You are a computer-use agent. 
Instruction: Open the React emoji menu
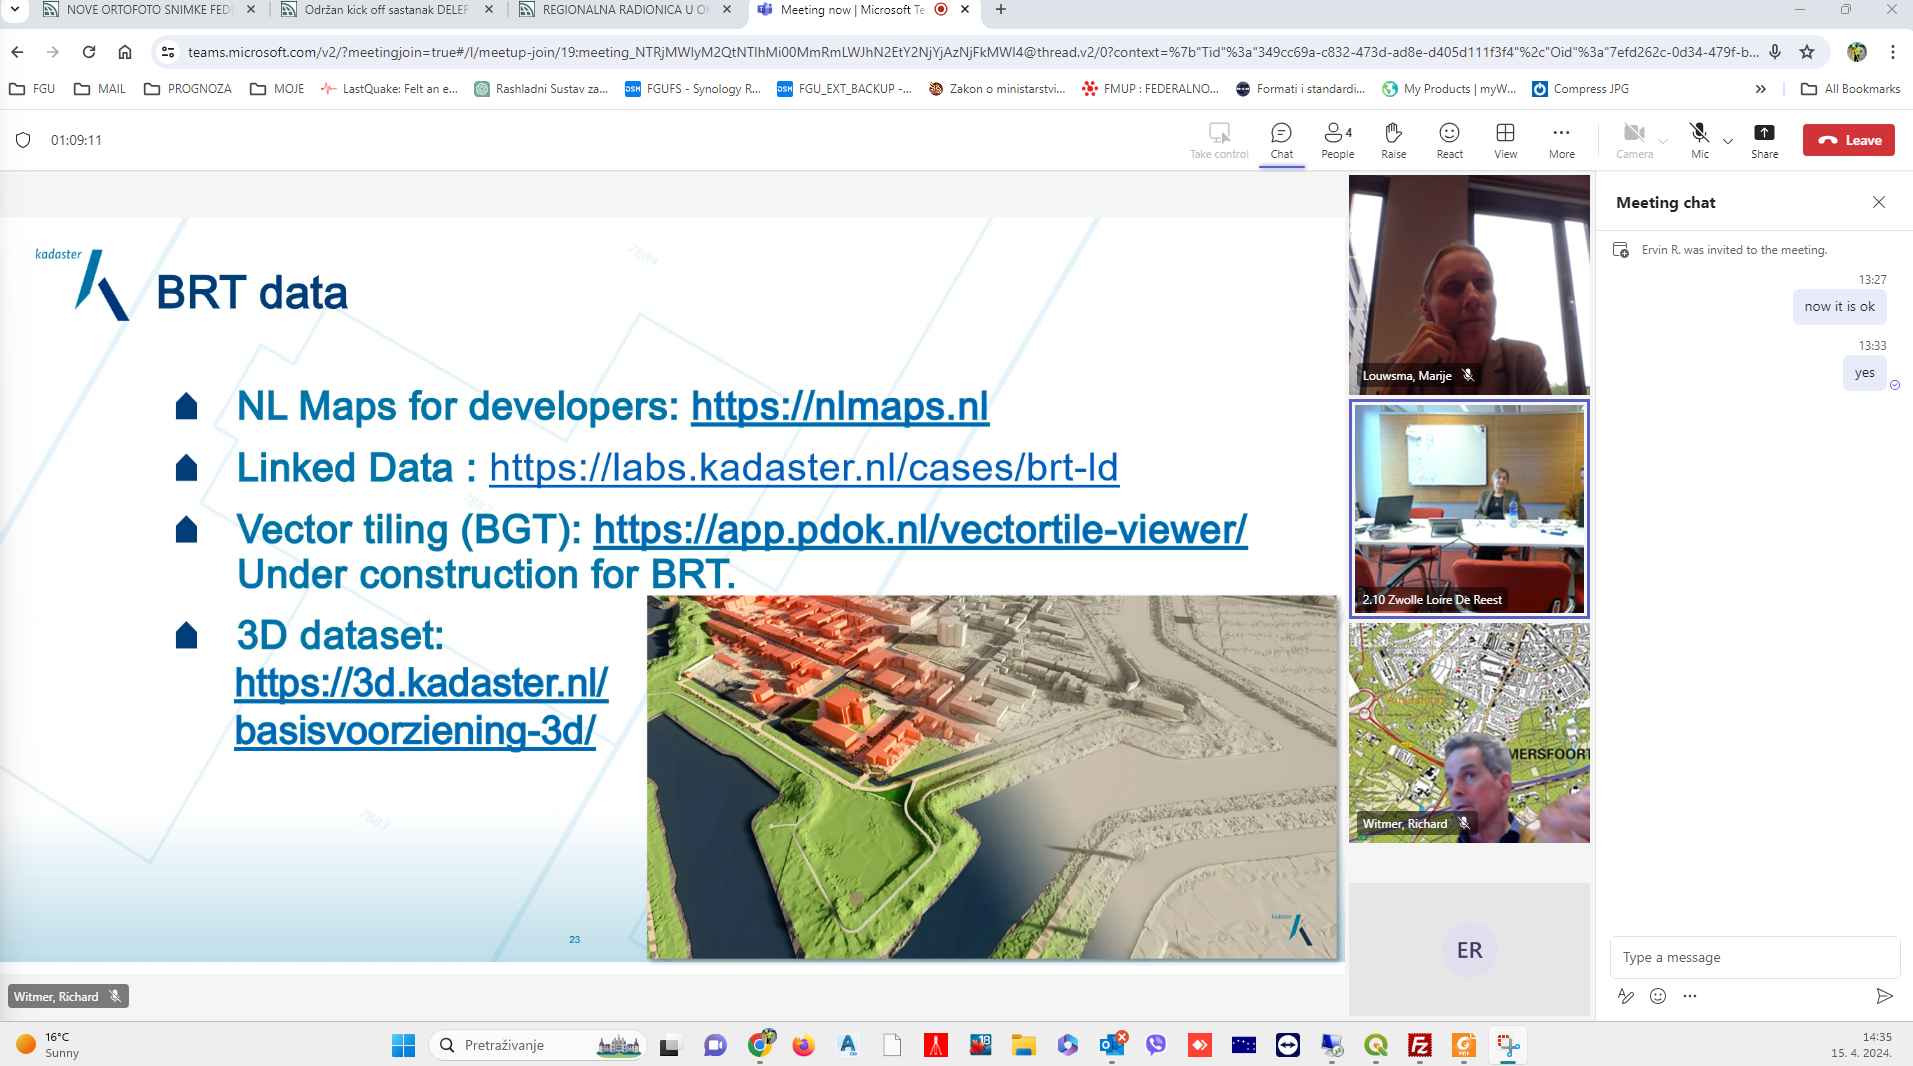click(x=1449, y=140)
